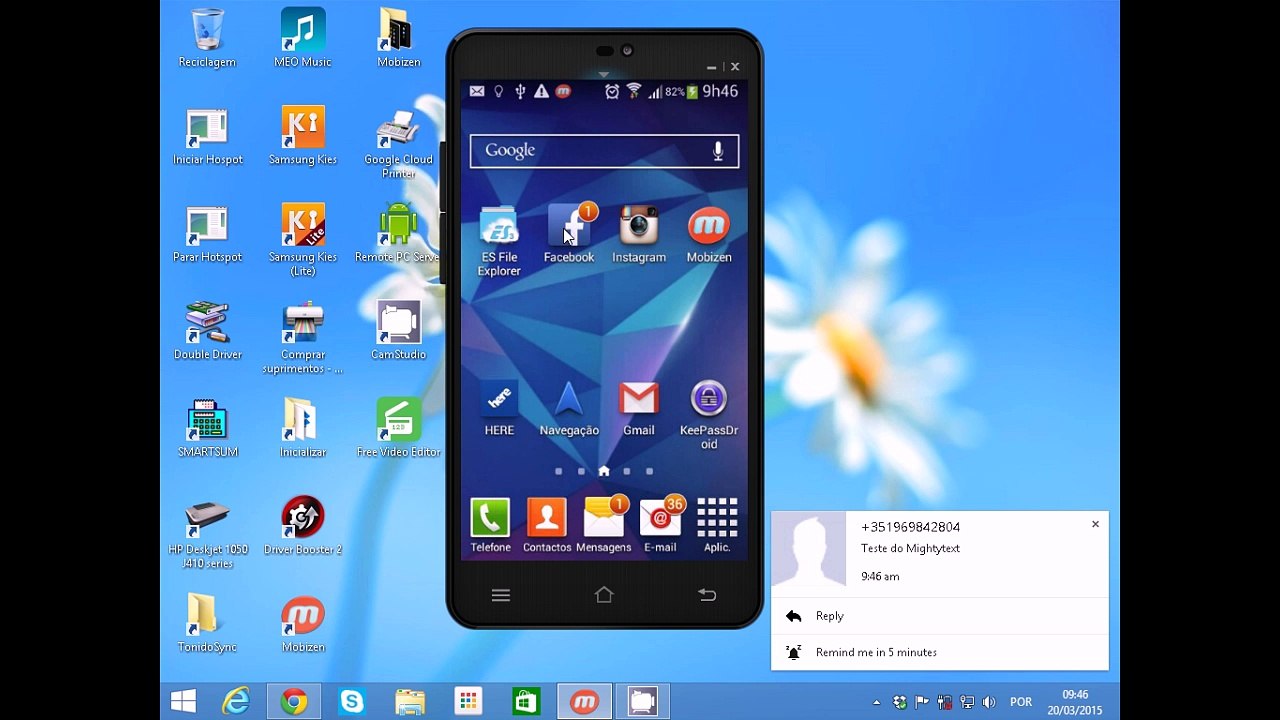Switch to CamStudio in the taskbar
This screenshot has height=720, width=1280.
tap(643, 702)
